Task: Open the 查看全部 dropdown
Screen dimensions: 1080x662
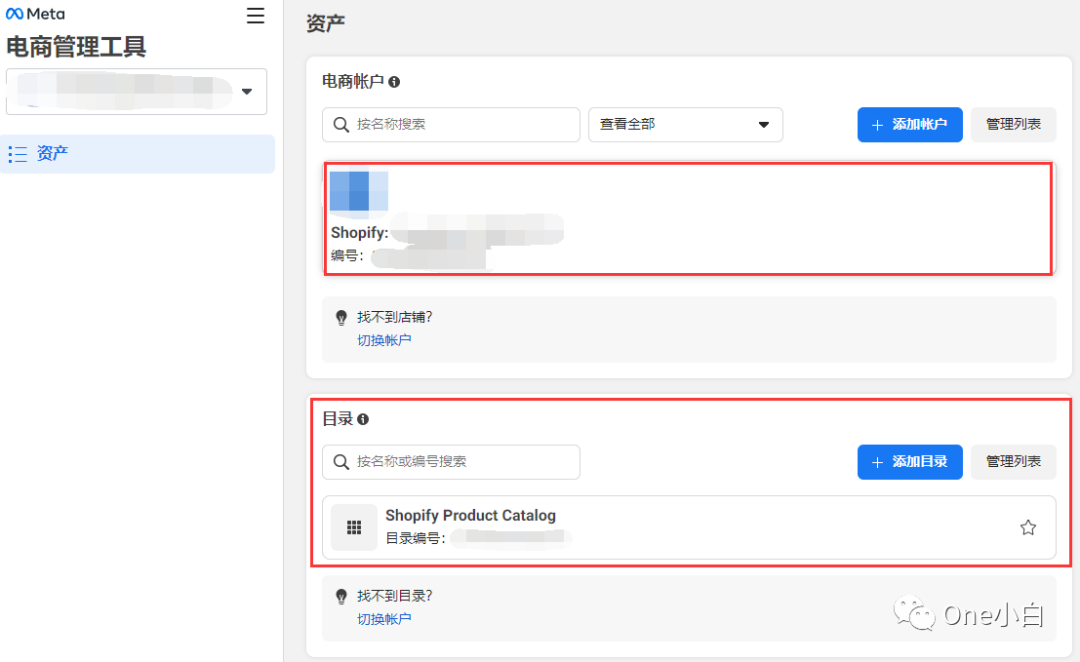Action: [x=685, y=125]
